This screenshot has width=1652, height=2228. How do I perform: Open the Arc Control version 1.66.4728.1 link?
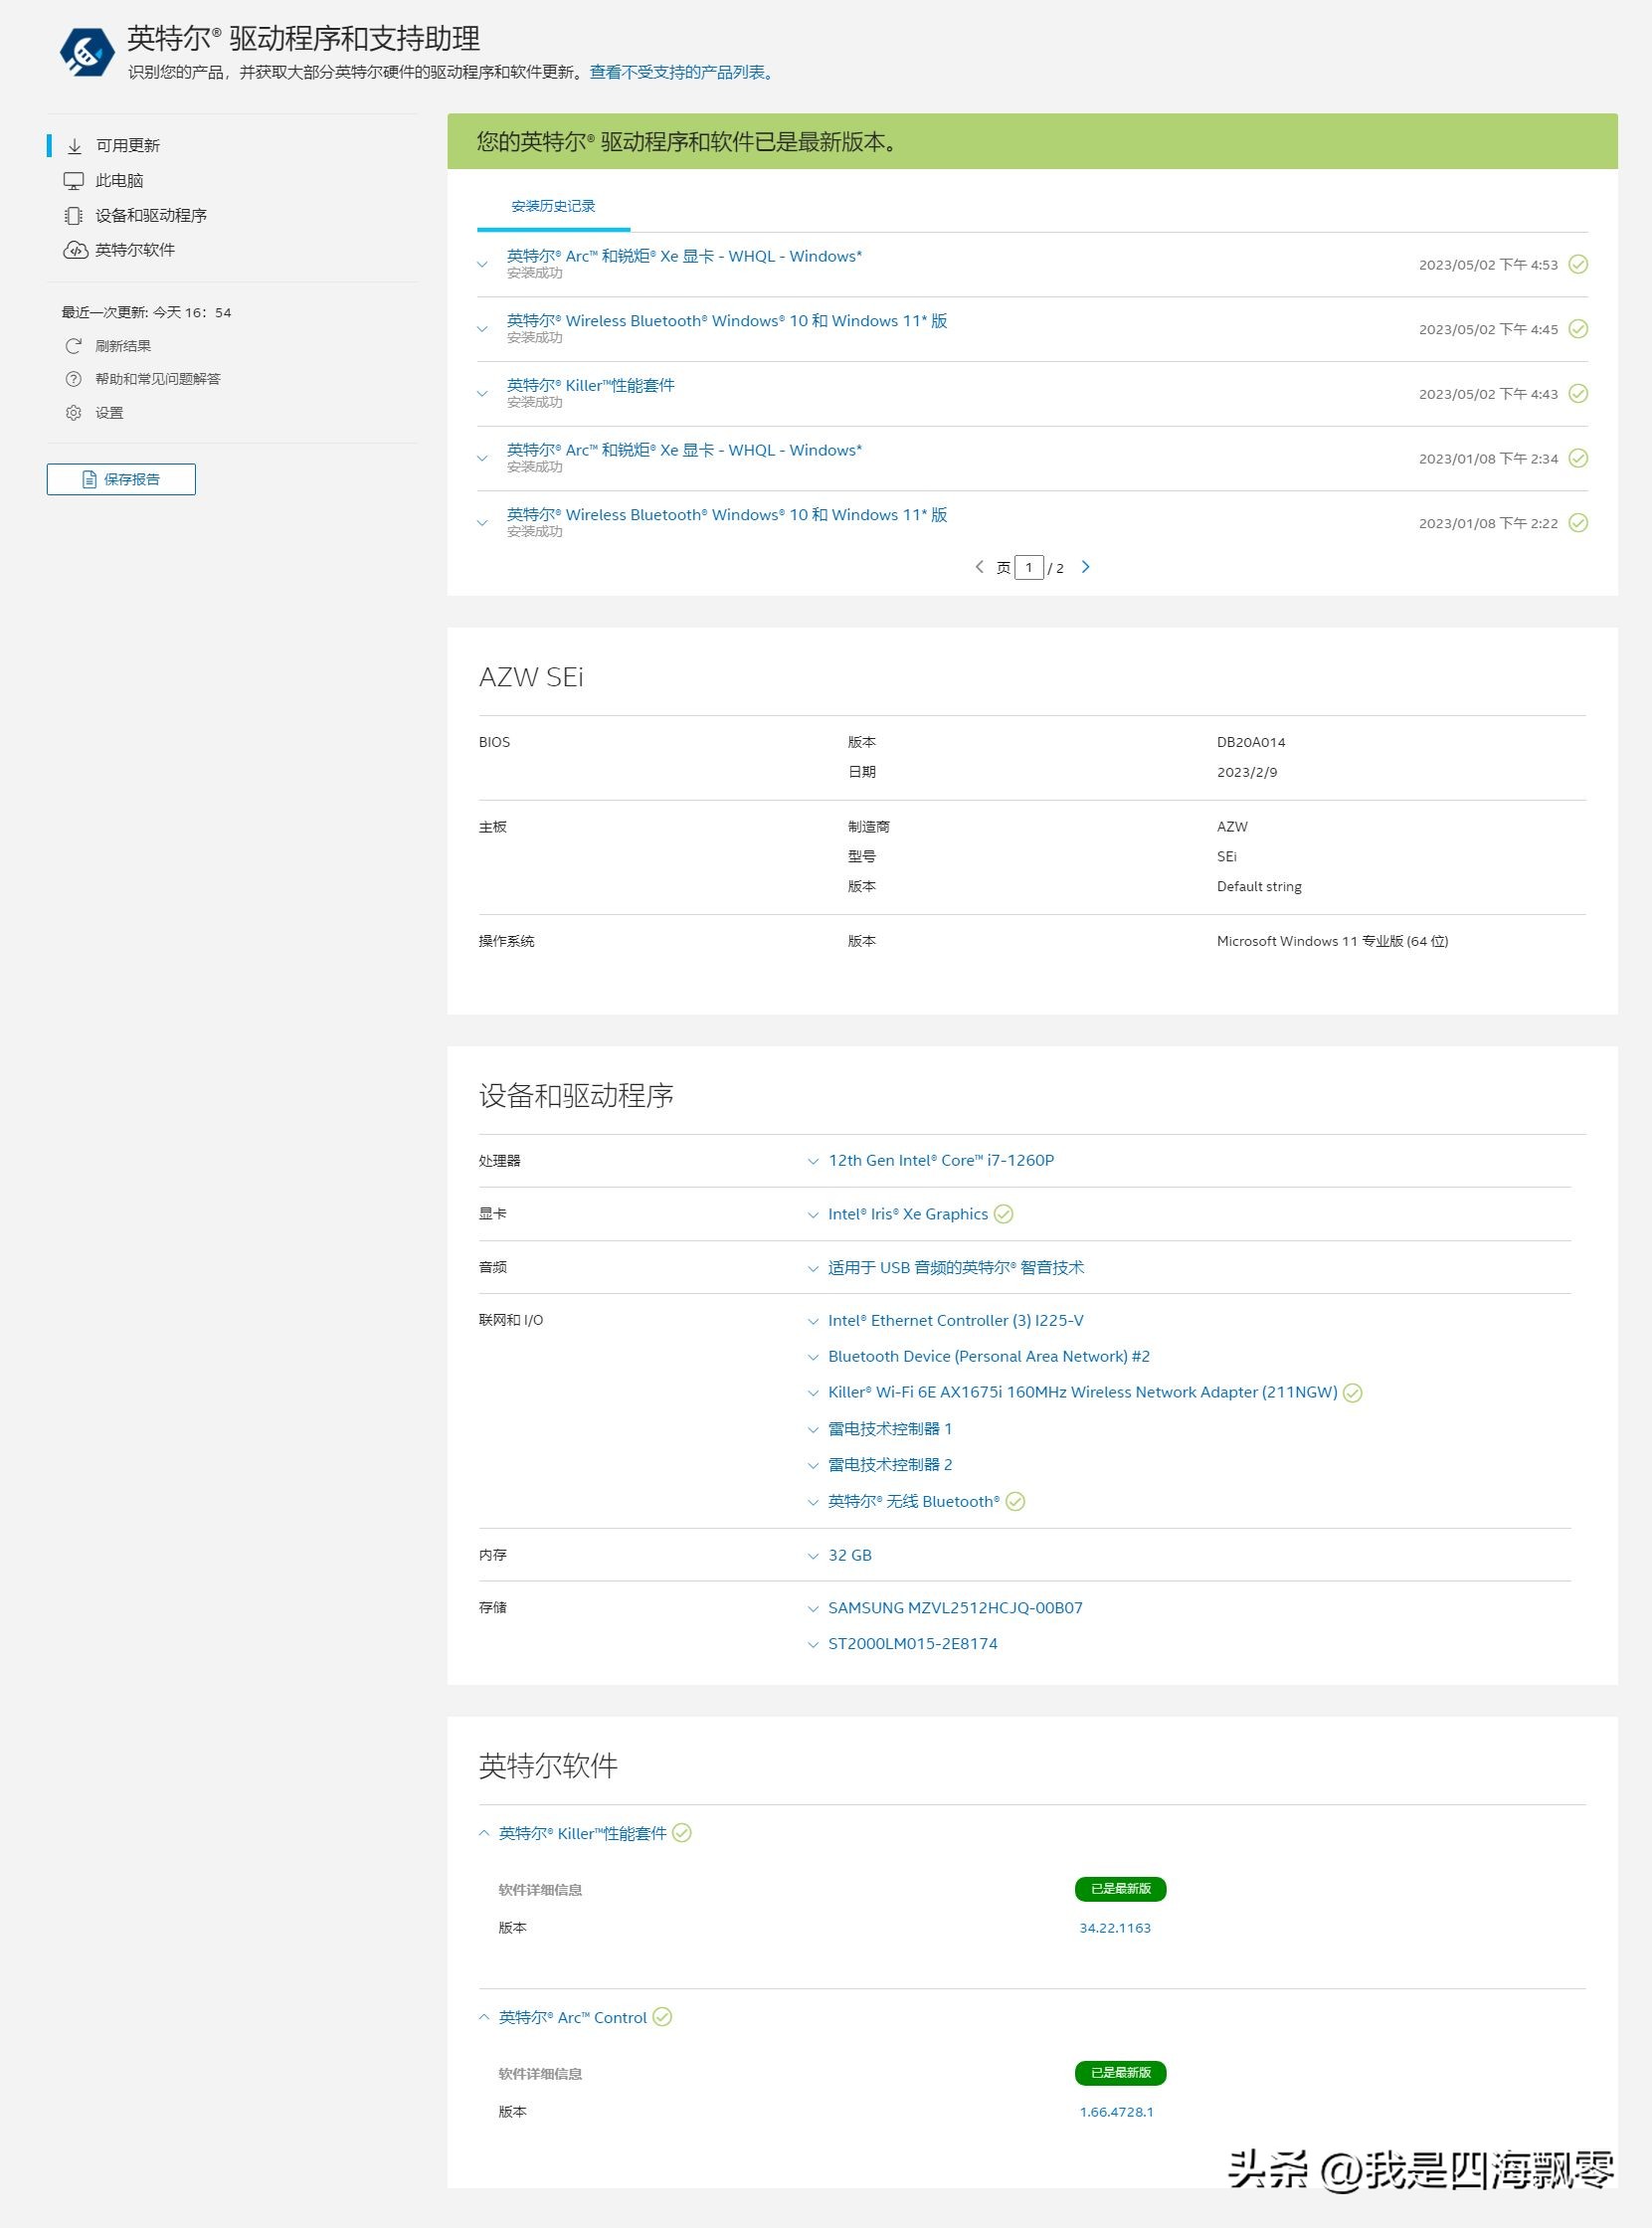1116,2112
